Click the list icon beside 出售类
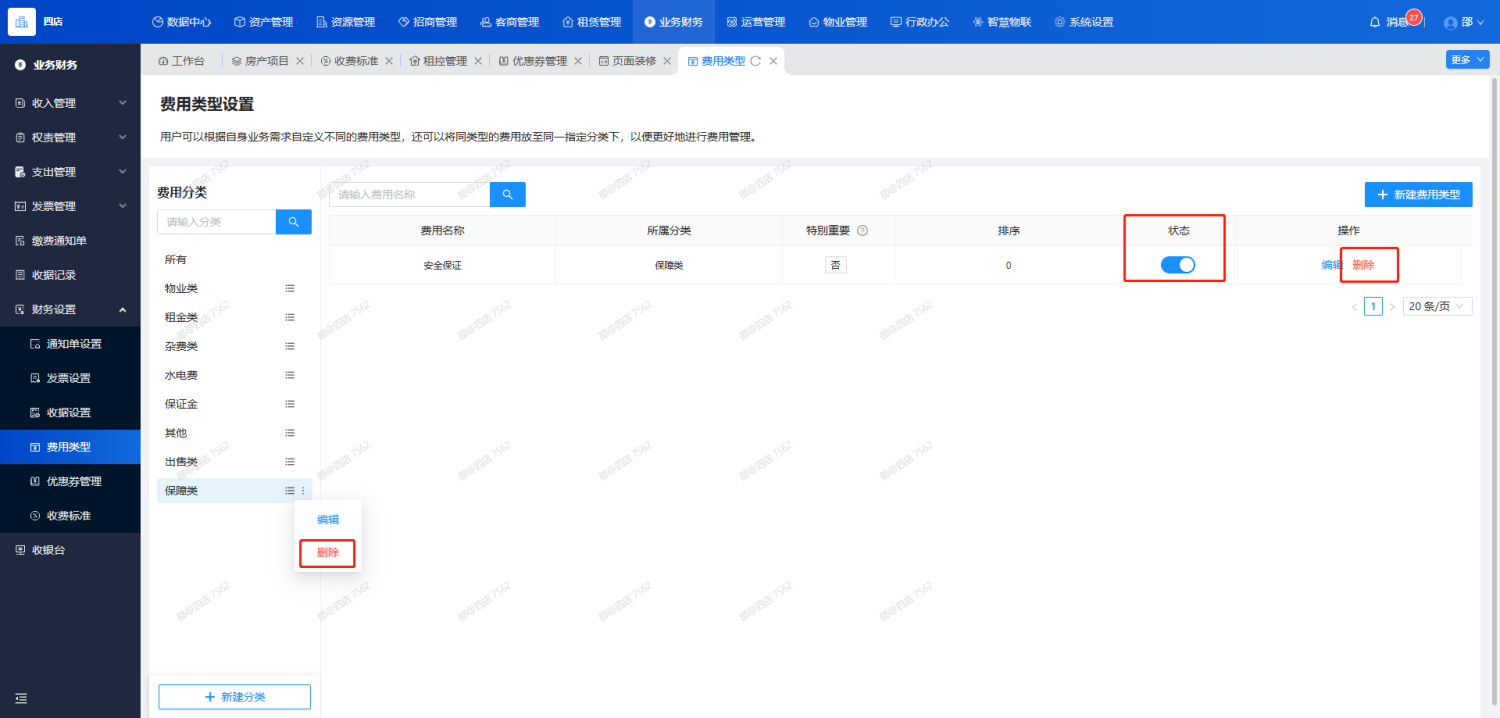Screen dimensions: 1500x718 click(x=290, y=462)
